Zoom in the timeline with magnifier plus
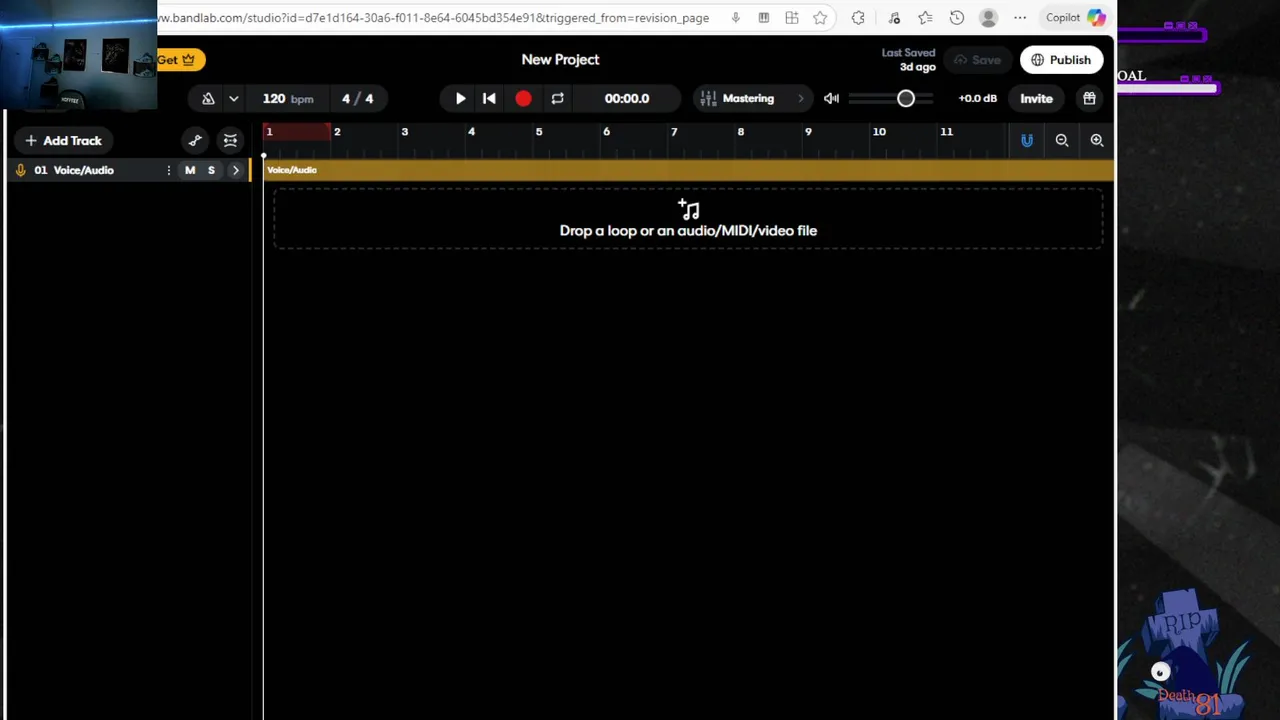Viewport: 1280px width, 720px height. click(1097, 141)
